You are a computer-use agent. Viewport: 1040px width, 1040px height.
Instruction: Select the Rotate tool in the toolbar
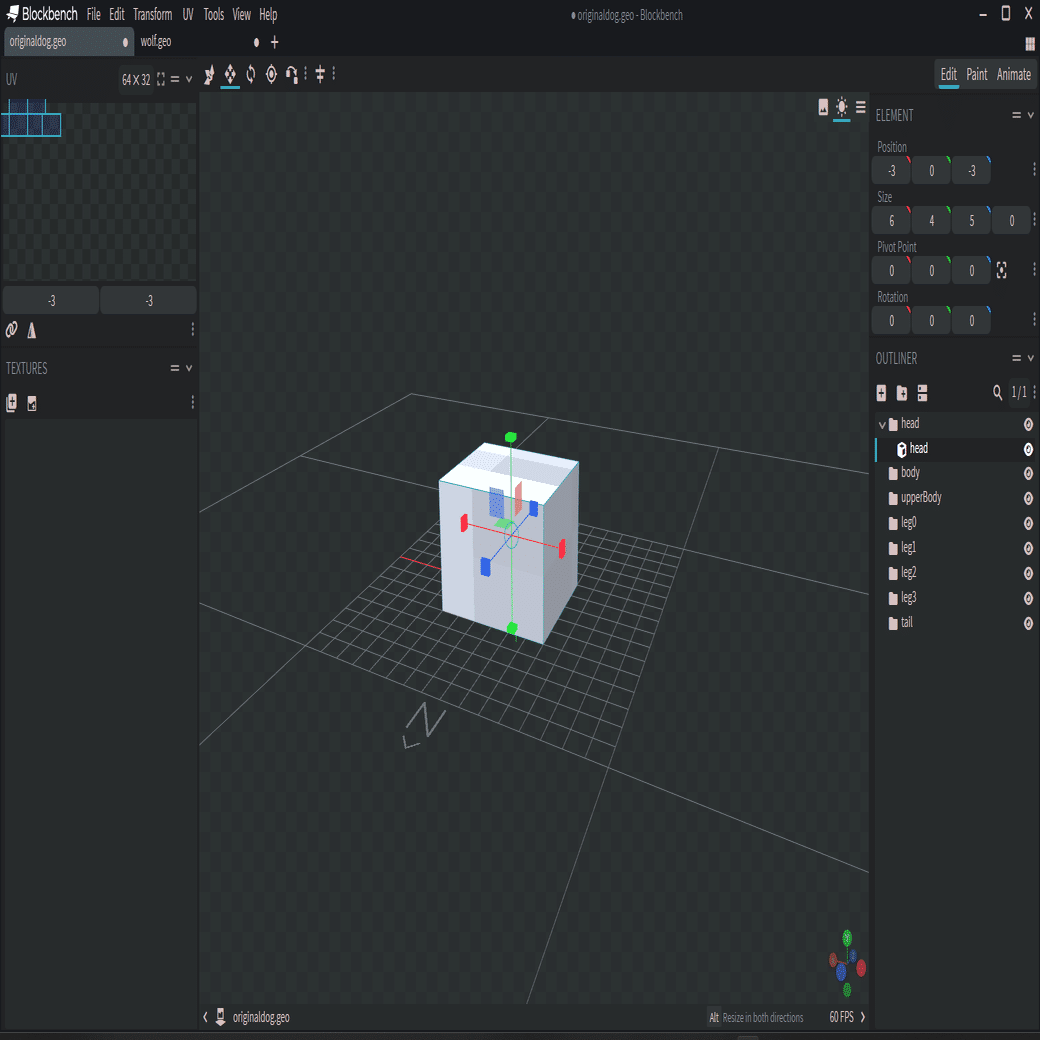[251, 74]
